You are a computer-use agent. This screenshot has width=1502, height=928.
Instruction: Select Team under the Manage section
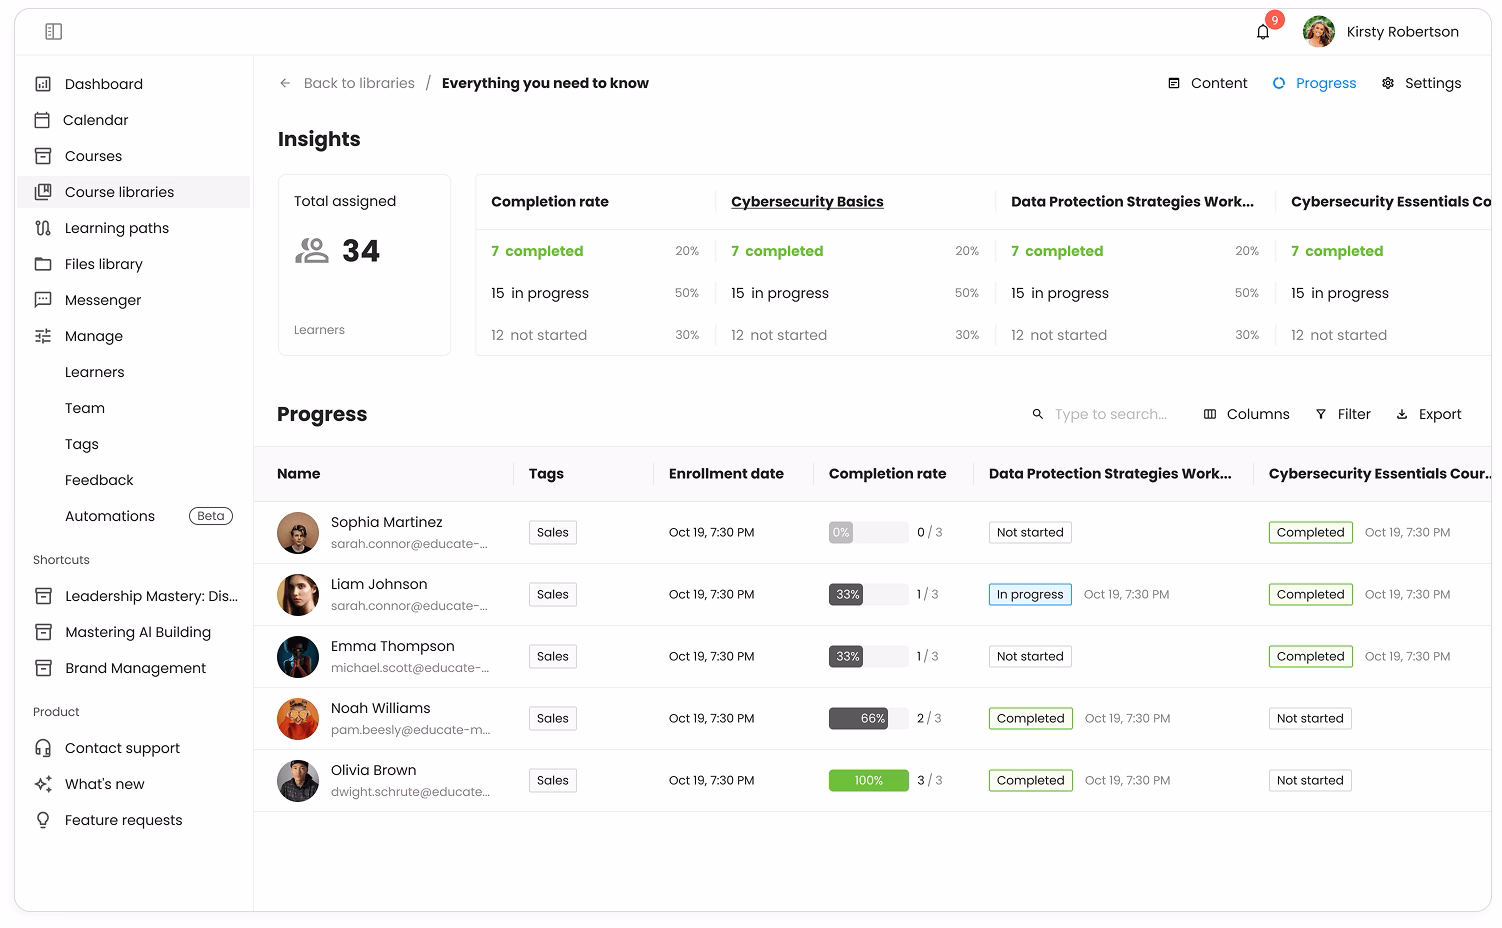84,408
